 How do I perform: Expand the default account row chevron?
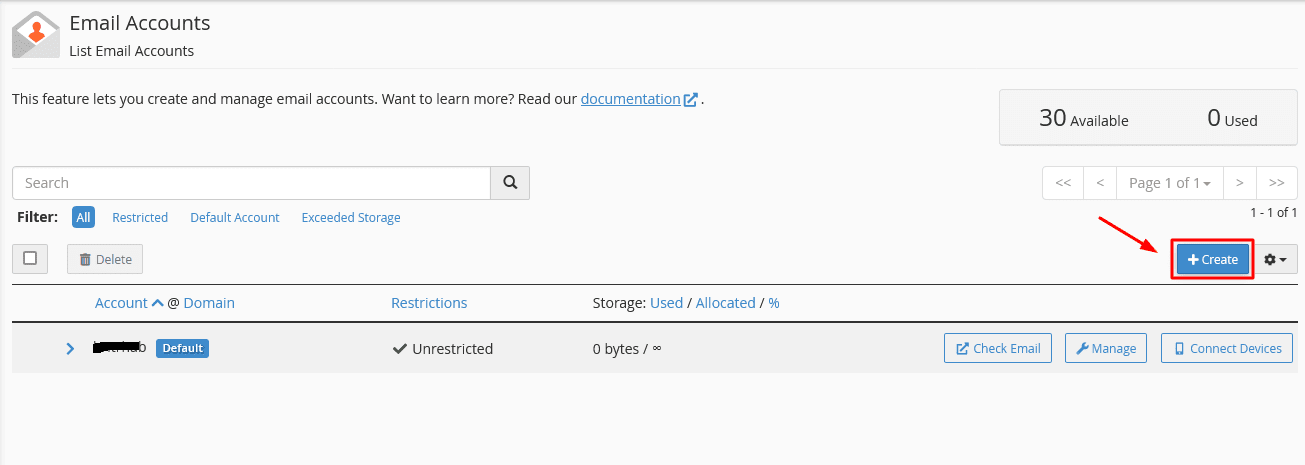pyautogui.click(x=70, y=348)
